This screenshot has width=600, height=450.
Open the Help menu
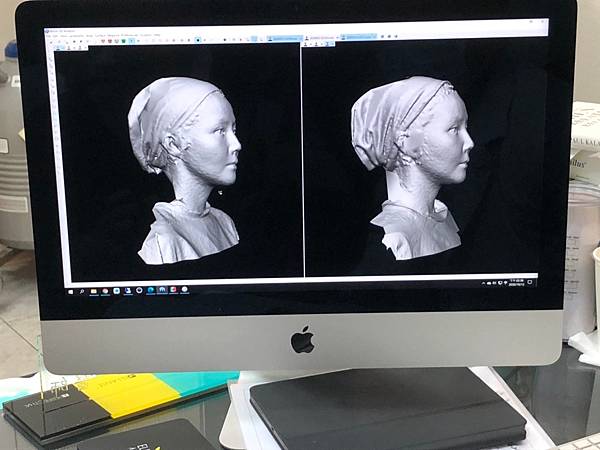pyautogui.click(x=157, y=35)
